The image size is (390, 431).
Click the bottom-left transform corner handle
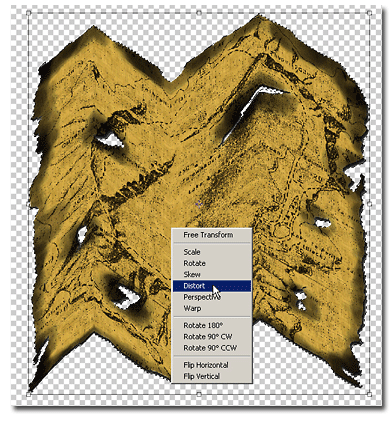click(28, 394)
